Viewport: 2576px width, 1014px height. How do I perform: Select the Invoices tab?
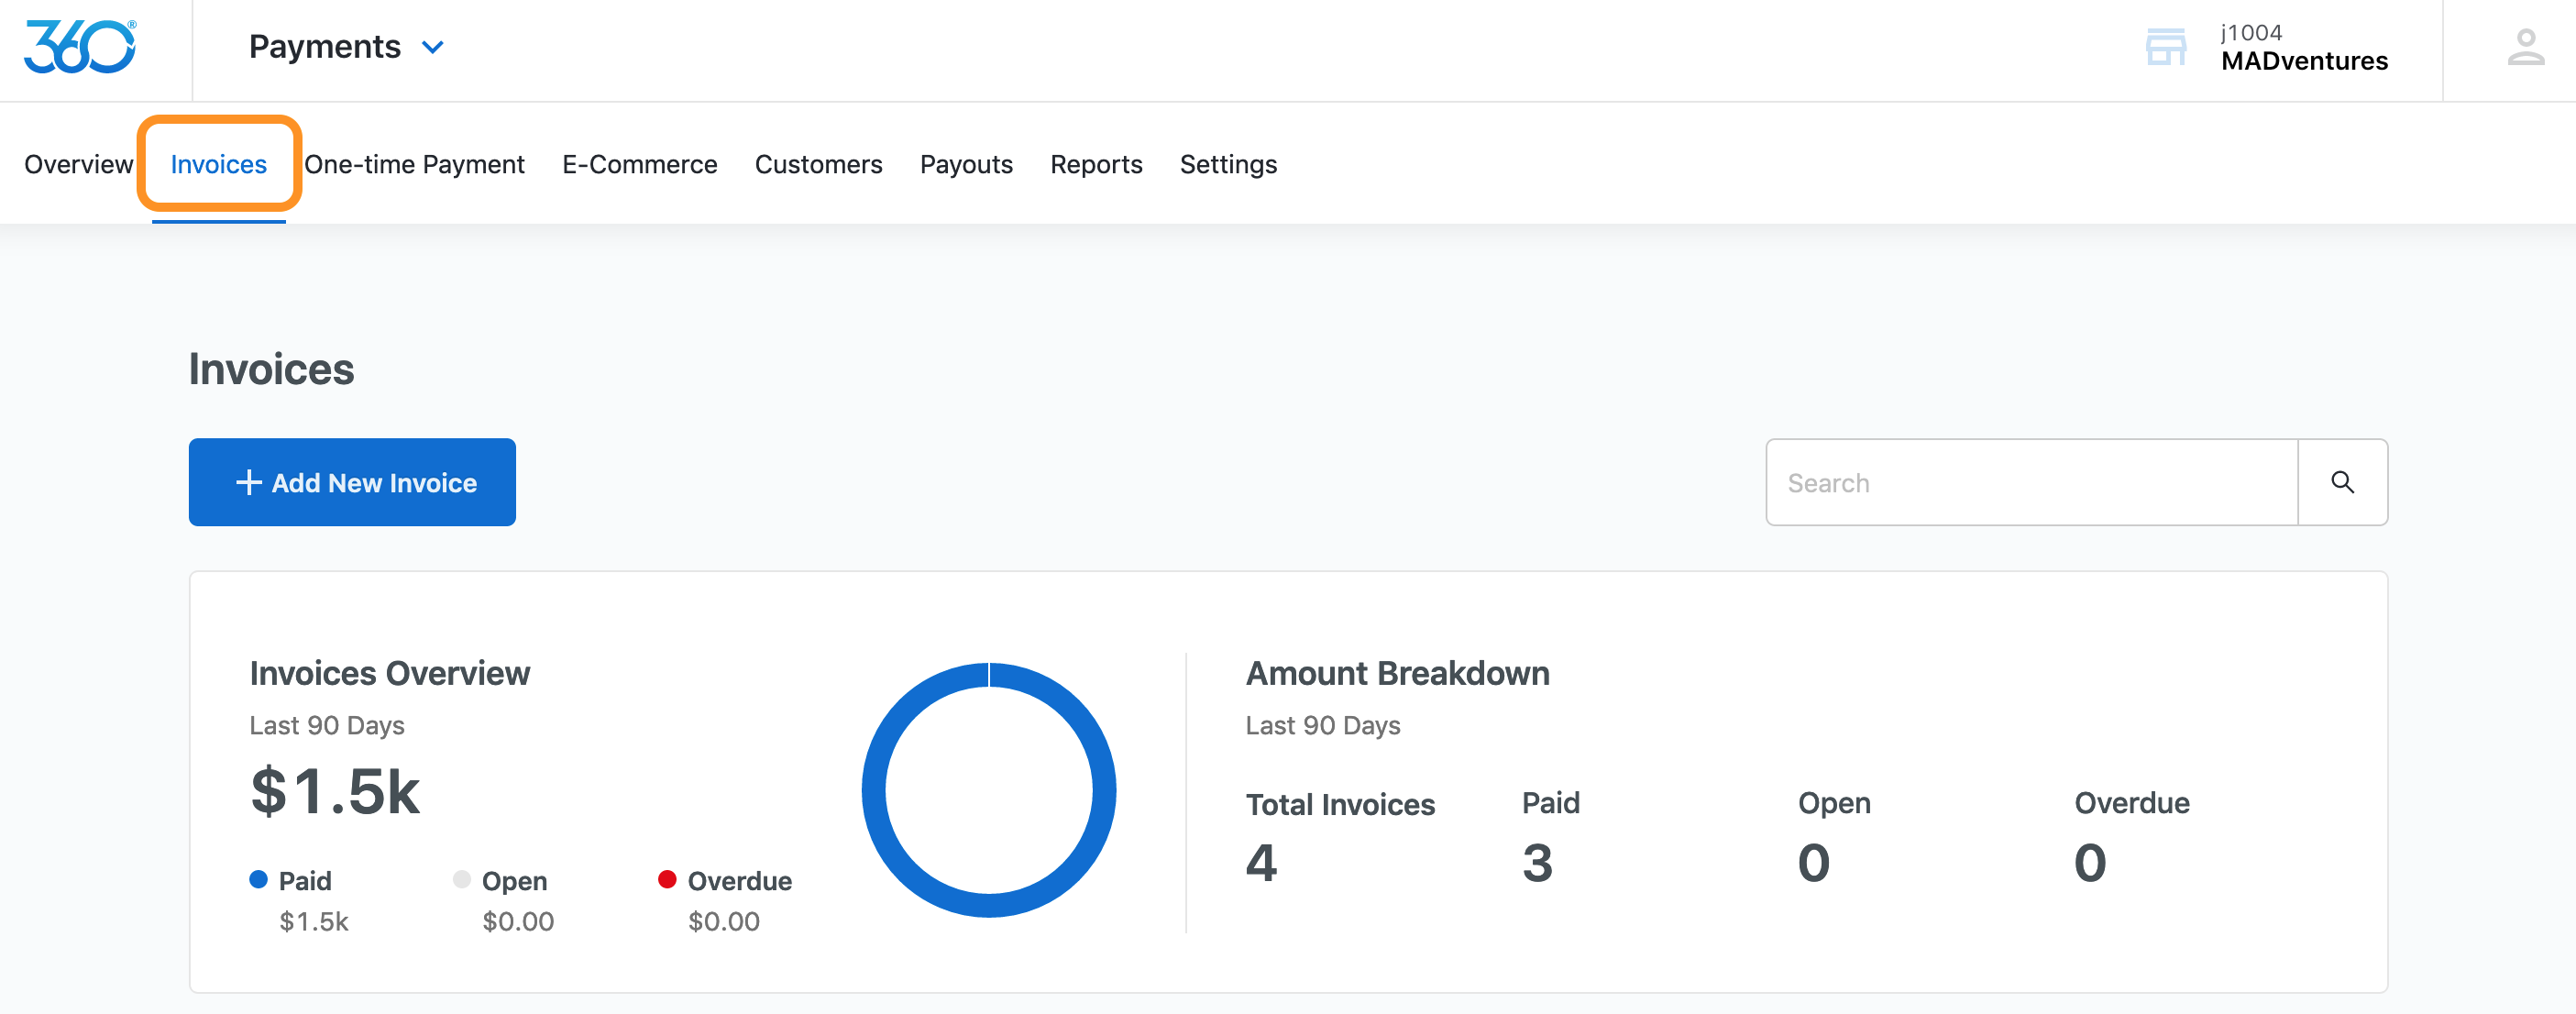(219, 164)
